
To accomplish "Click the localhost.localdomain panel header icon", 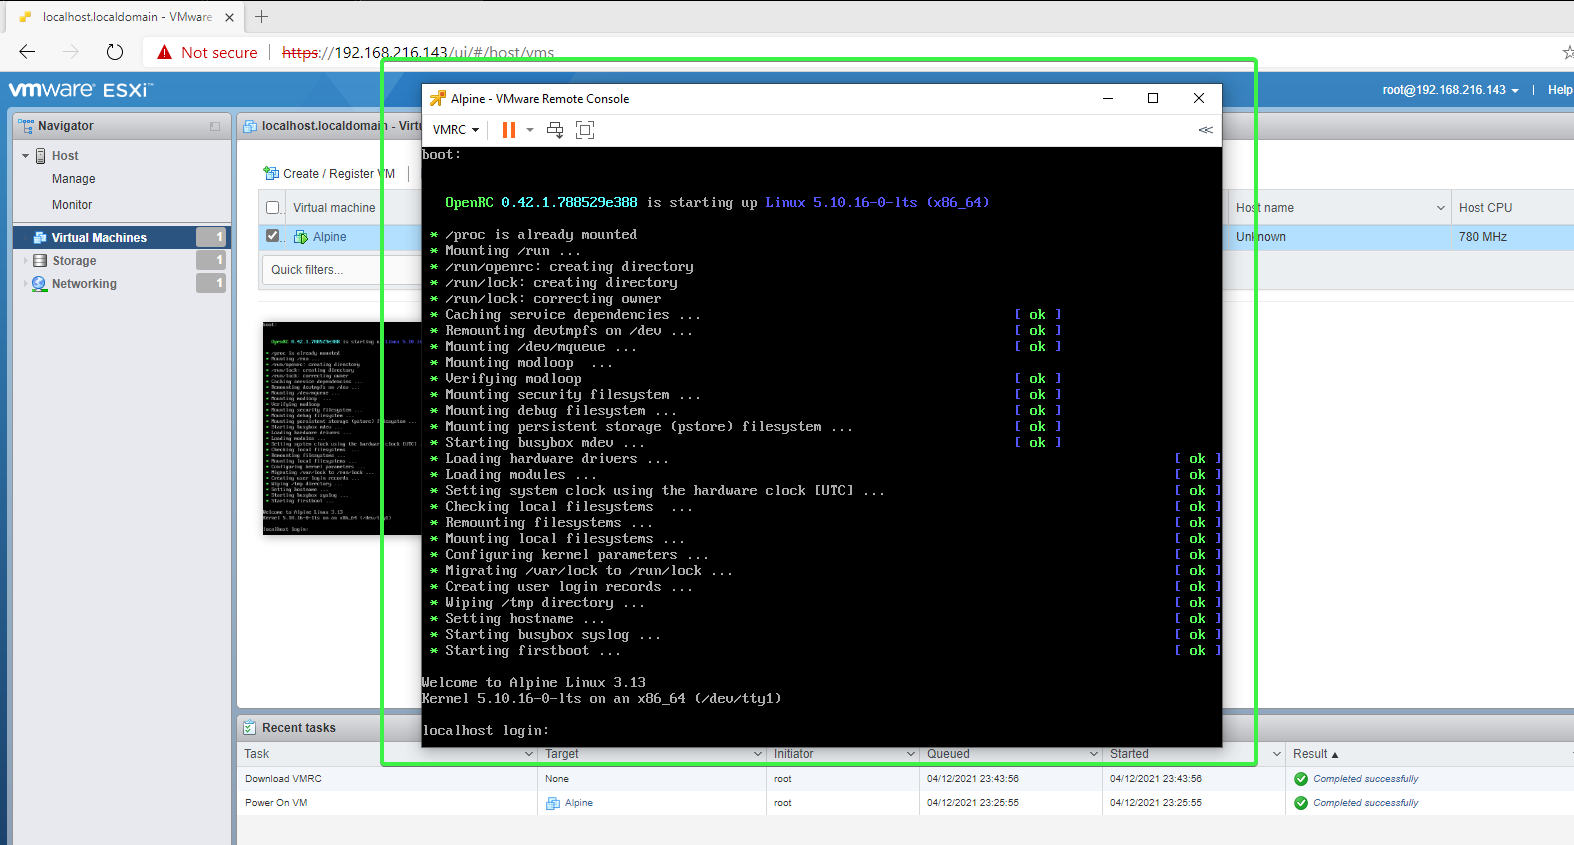I will point(250,126).
